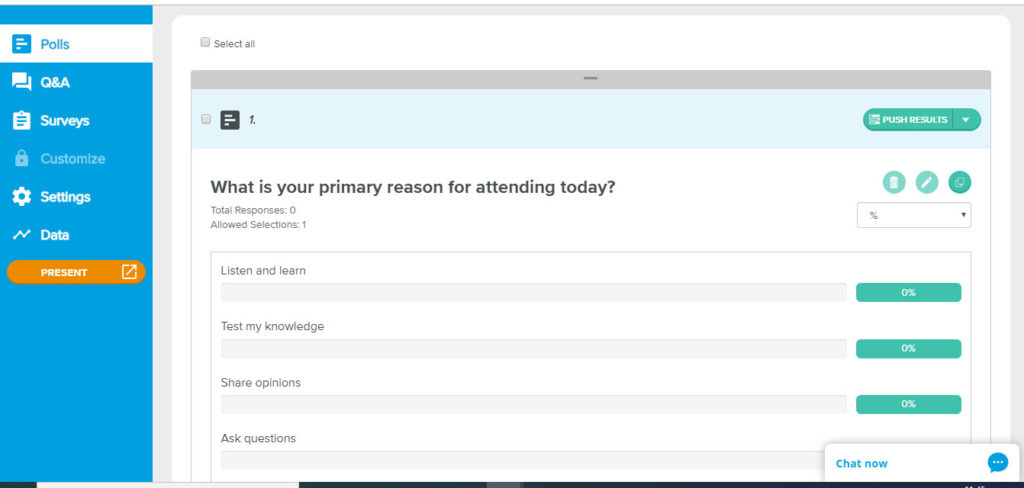Click the Surveys clipboard icon
The width and height of the screenshot is (1024, 488).
pos(21,120)
